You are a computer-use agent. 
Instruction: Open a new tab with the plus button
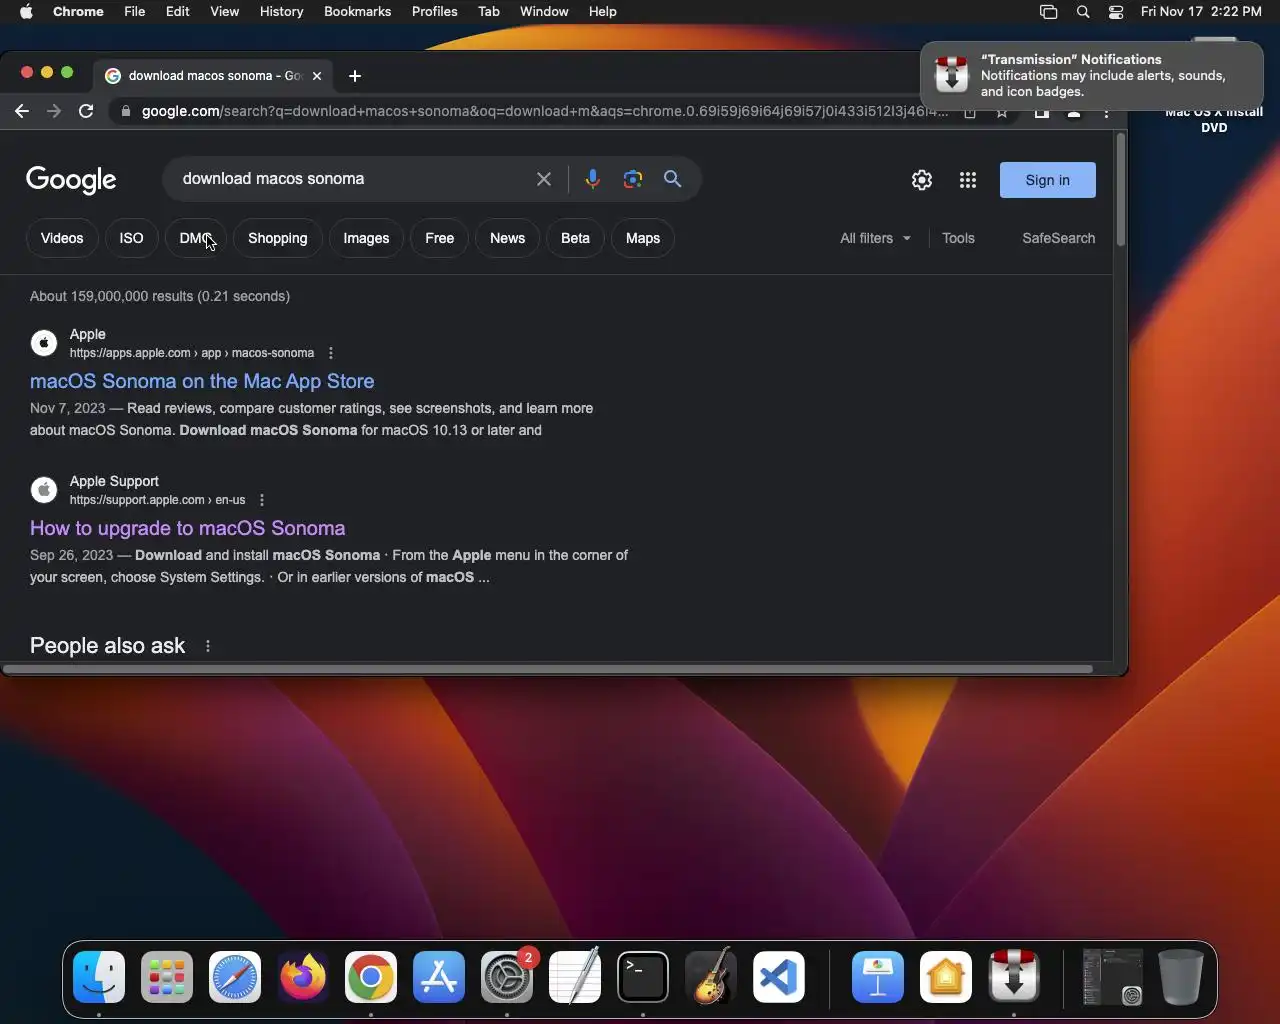coord(355,76)
